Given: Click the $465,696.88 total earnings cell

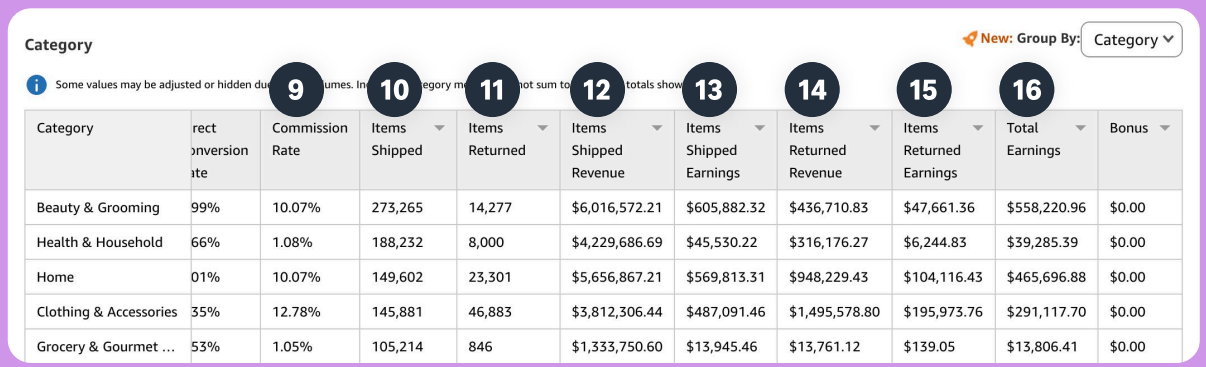Looking at the screenshot, I should coord(1046,277).
